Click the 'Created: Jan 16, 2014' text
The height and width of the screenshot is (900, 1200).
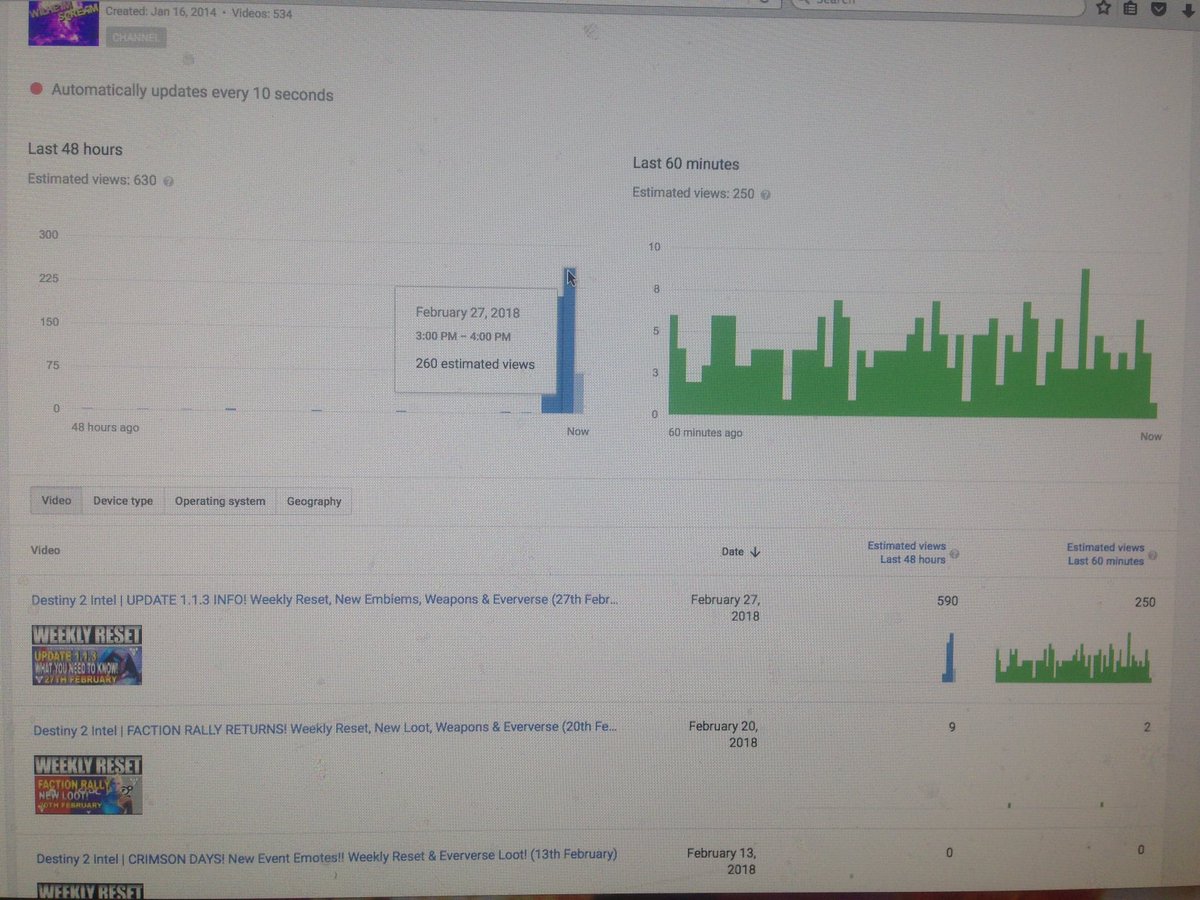coord(159,13)
